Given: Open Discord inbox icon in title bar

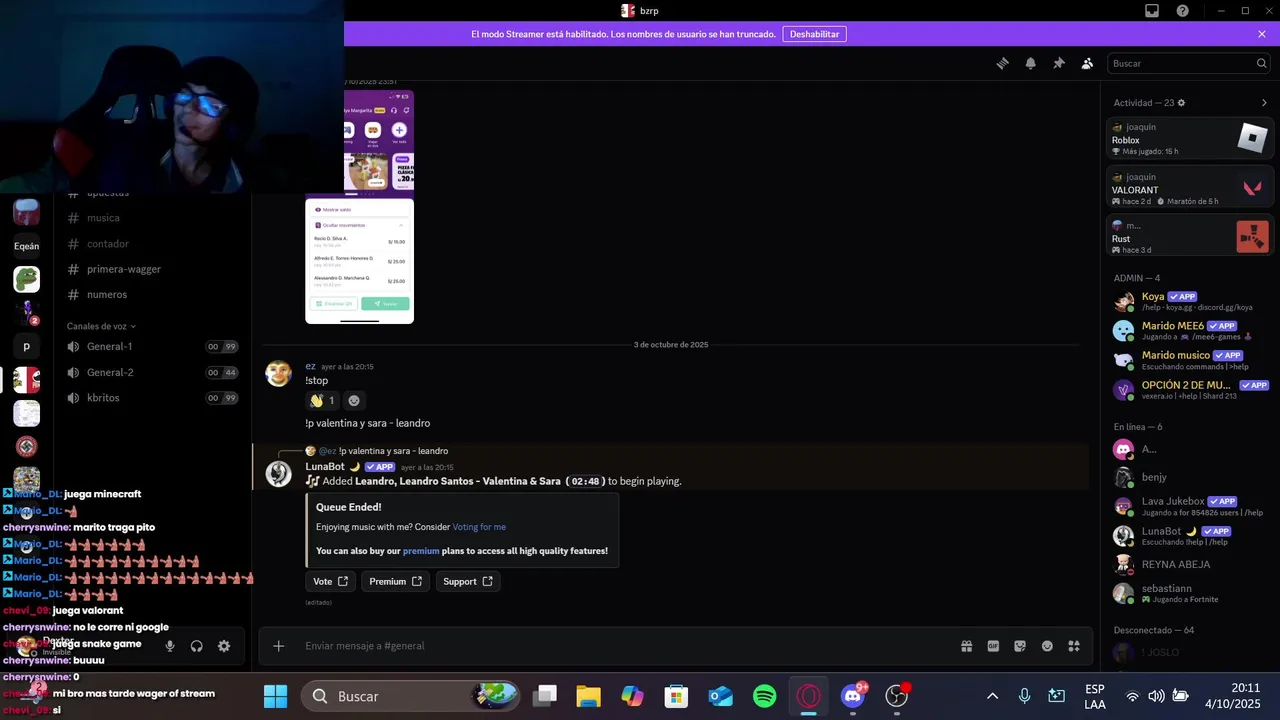Looking at the screenshot, I should tap(1152, 11).
